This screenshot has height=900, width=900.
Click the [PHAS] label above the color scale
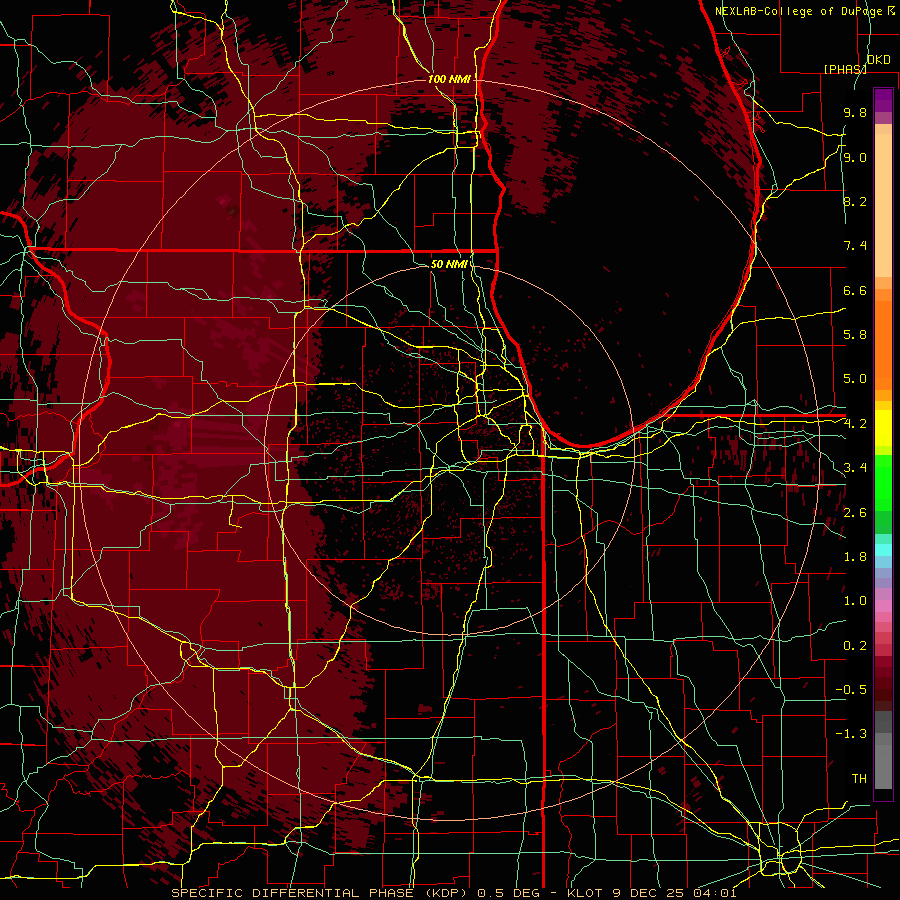[845, 69]
